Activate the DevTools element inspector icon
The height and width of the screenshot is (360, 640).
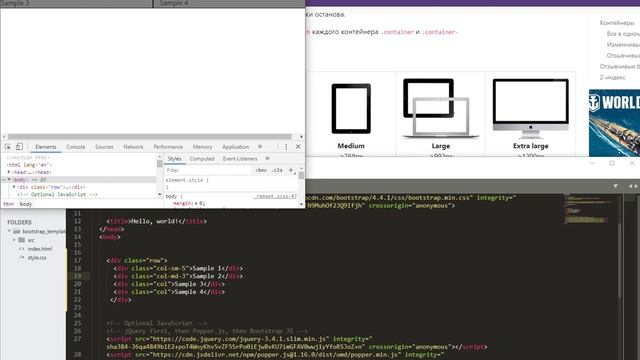(x=8, y=147)
